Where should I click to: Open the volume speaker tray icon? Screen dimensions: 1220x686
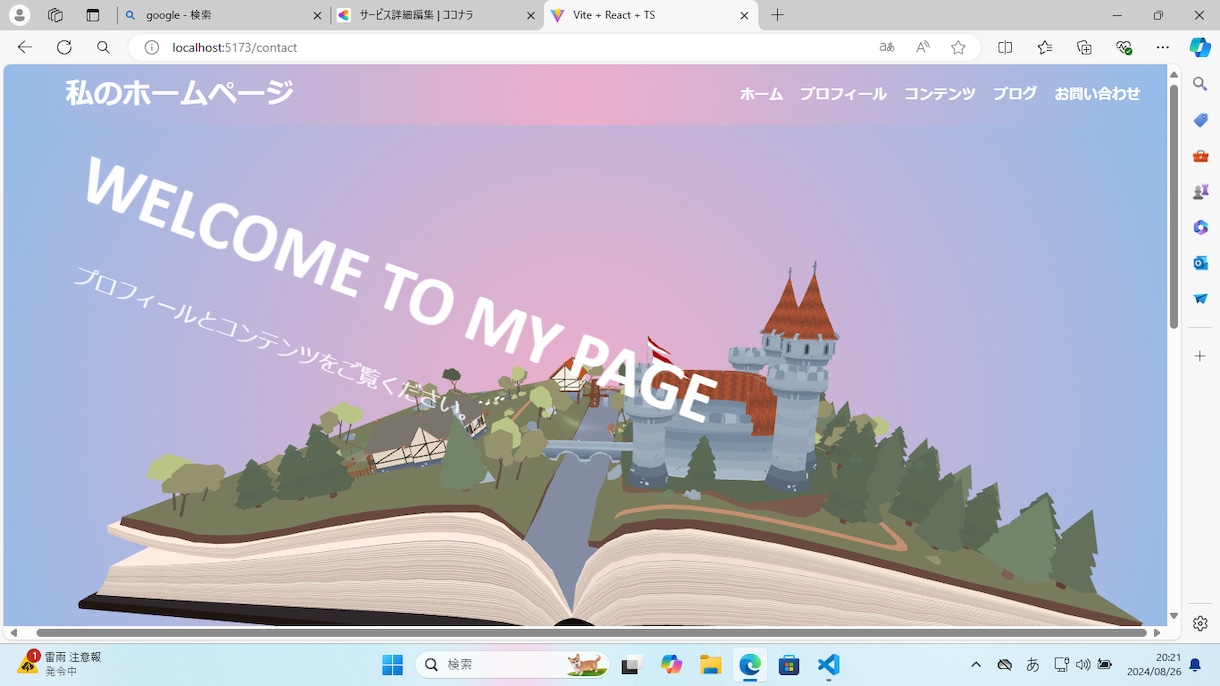[1083, 665]
